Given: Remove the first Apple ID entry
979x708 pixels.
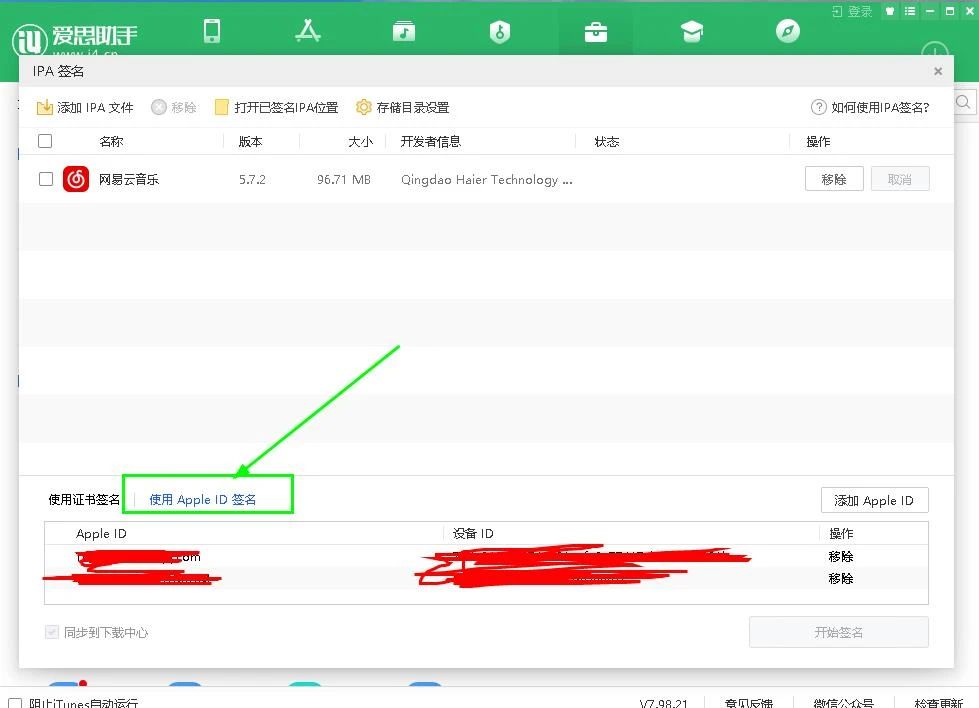Looking at the screenshot, I should (840, 556).
